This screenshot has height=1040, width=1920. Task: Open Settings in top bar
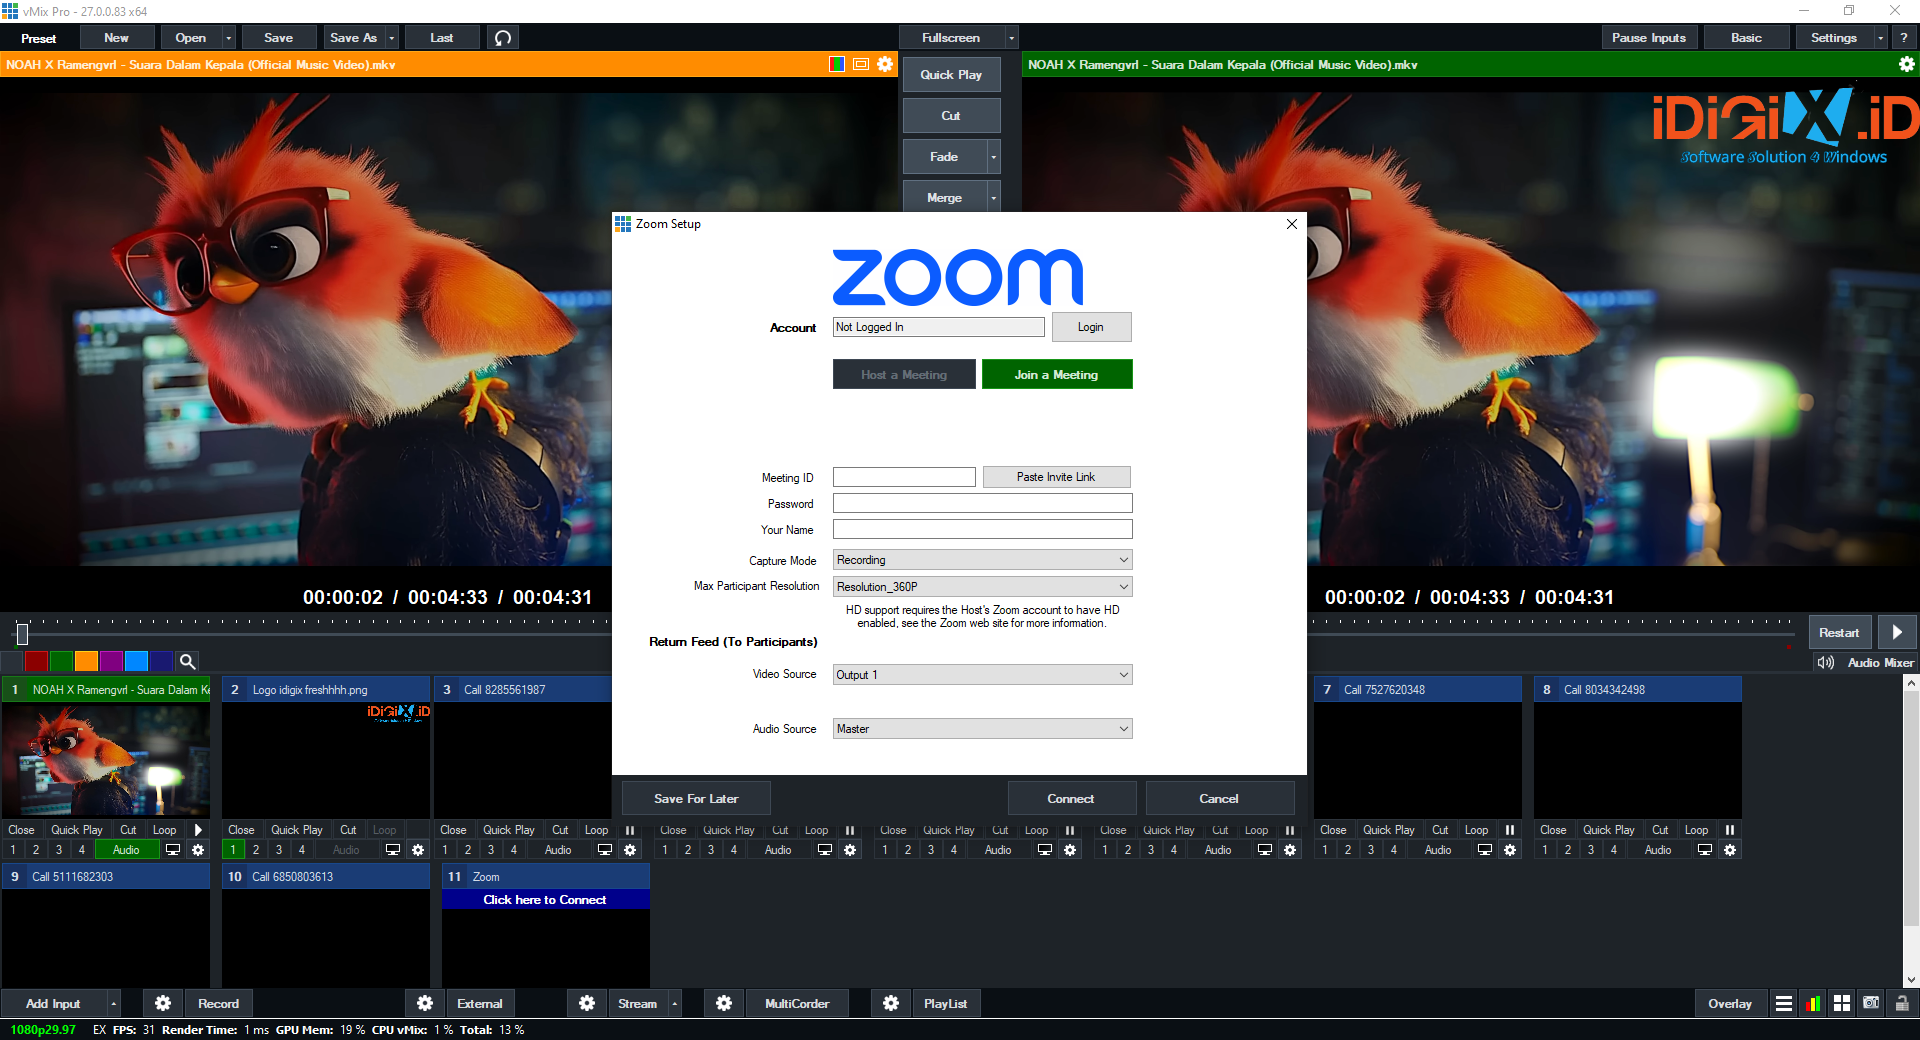point(1833,38)
